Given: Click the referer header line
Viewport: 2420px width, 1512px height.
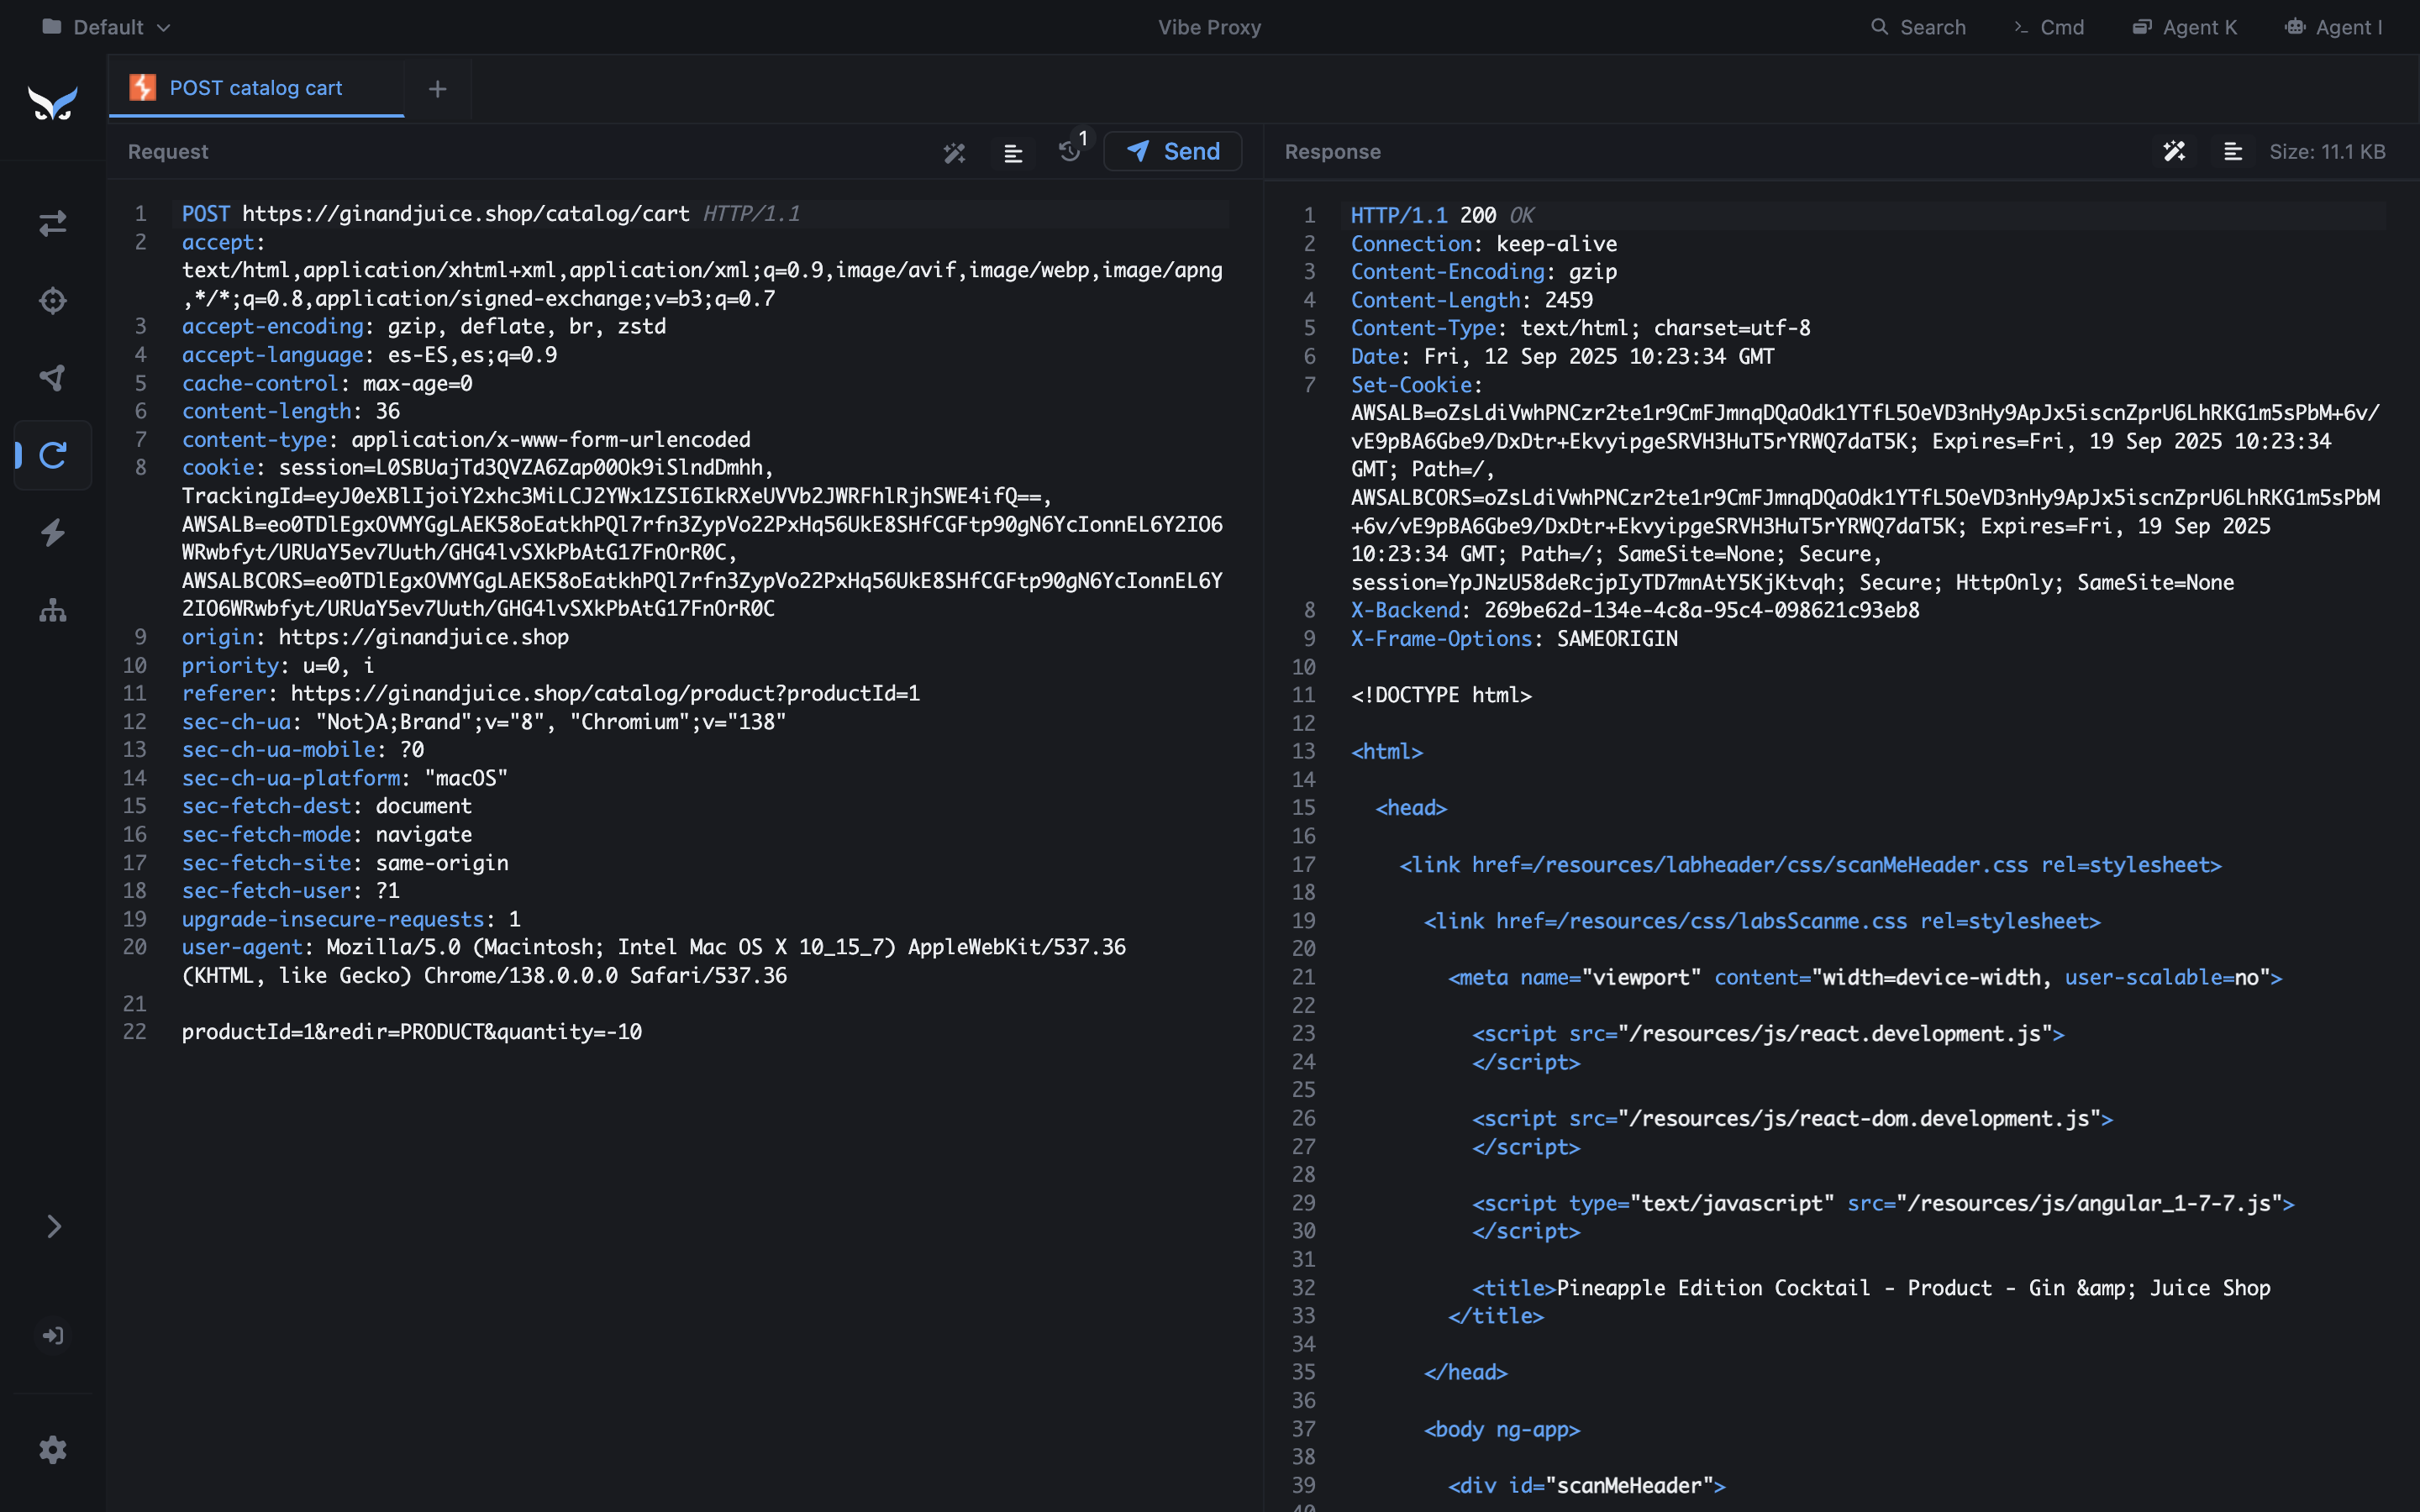Looking at the screenshot, I should pos(550,693).
